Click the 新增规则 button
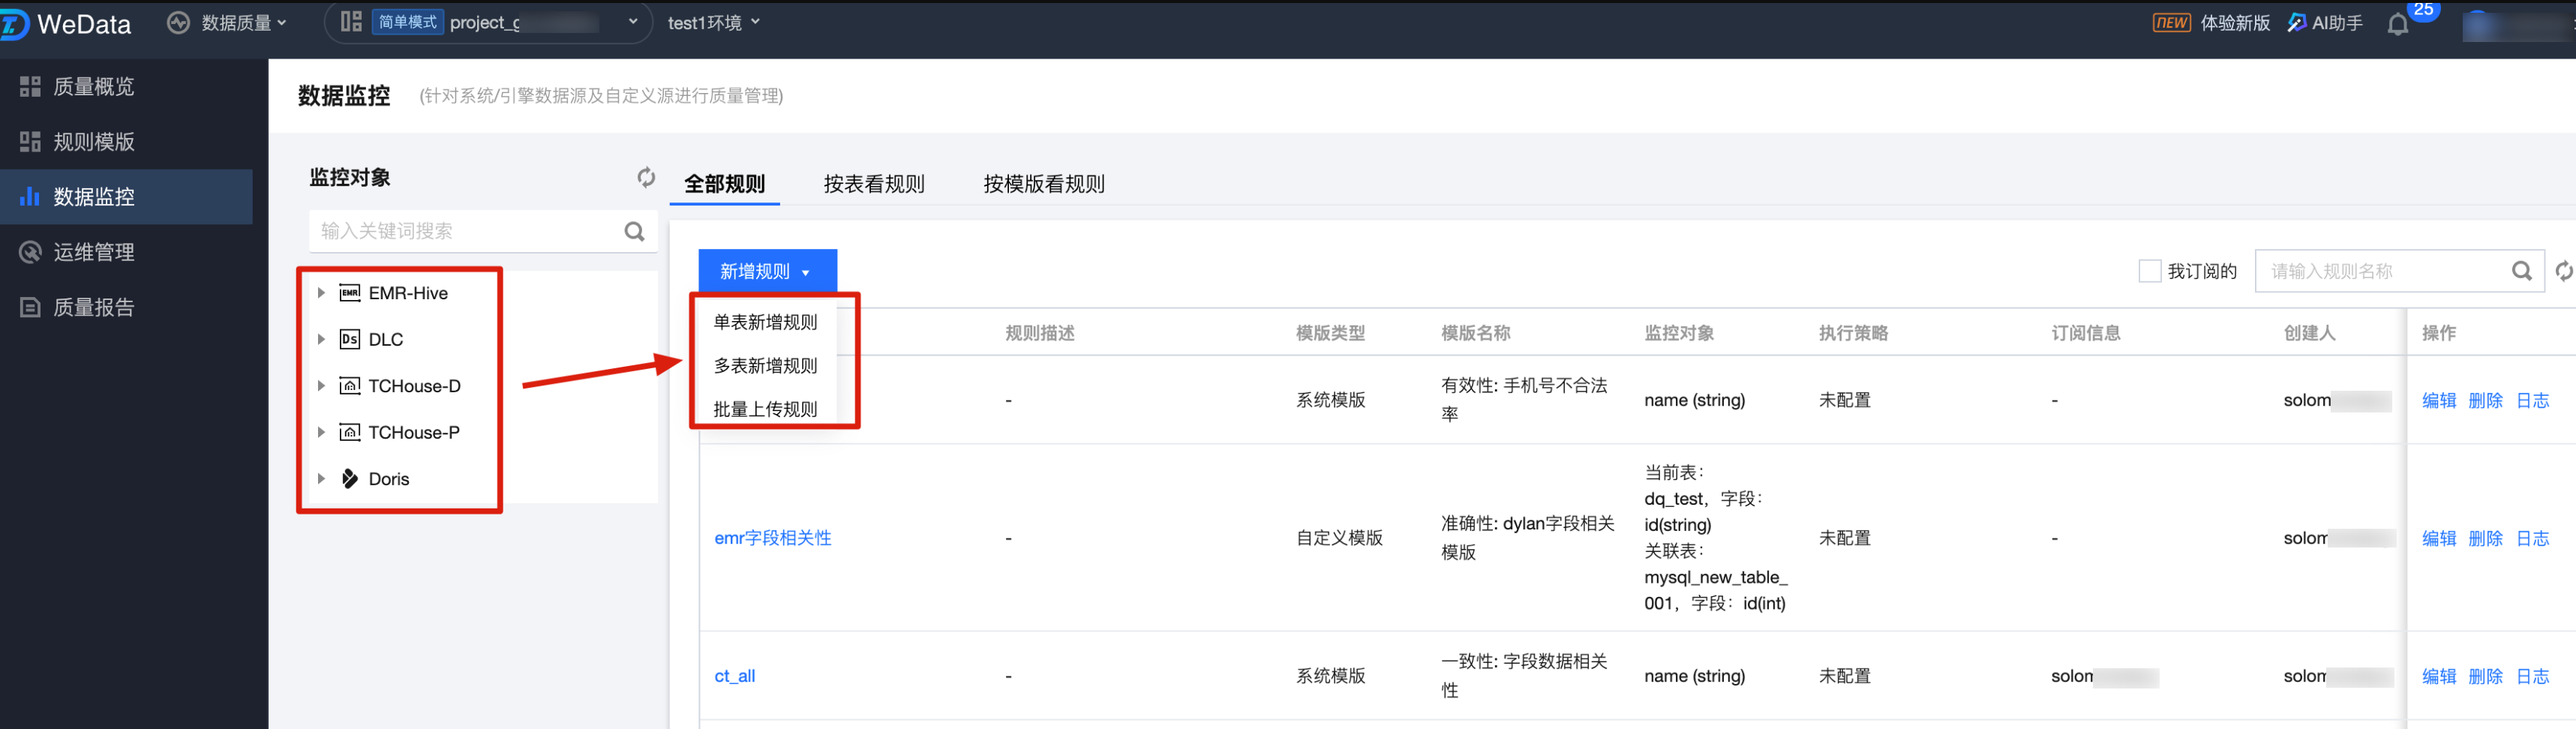The image size is (2576, 729). tap(766, 271)
